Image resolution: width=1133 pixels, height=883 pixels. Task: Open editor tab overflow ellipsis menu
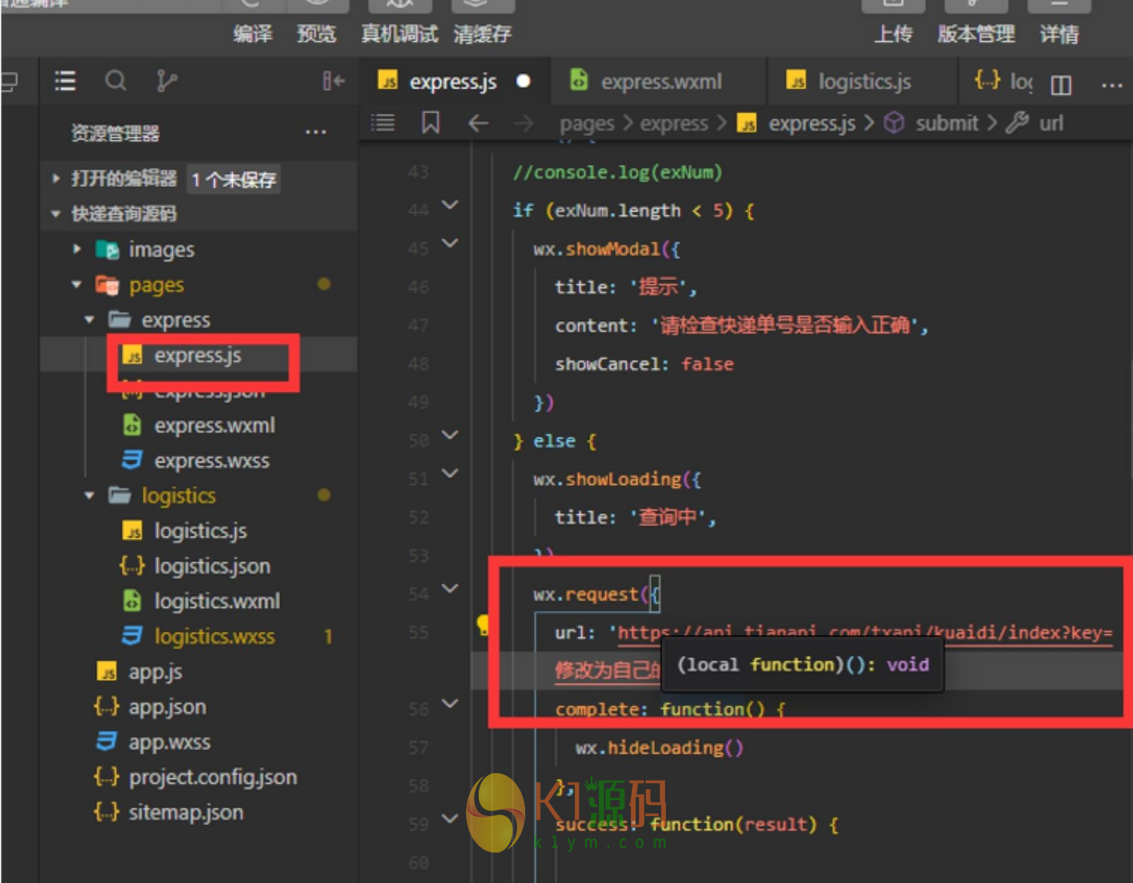1111,85
